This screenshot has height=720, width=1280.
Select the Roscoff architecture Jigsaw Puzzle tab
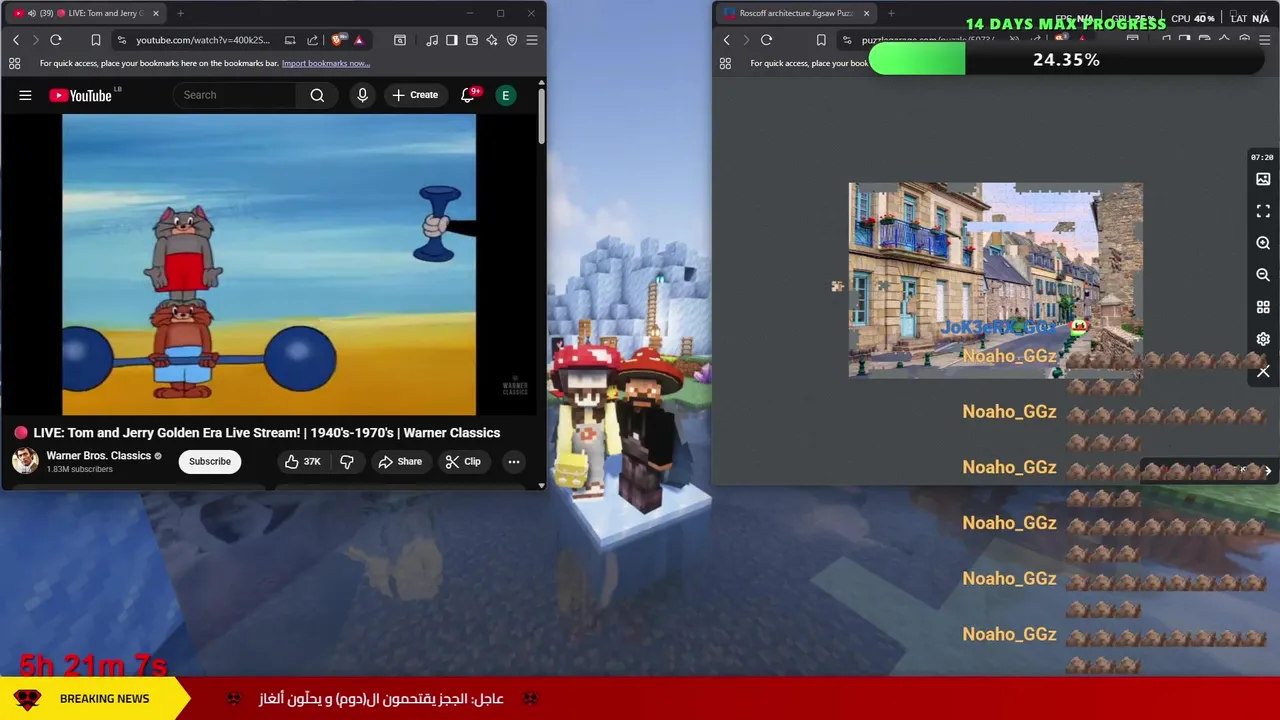795,13
